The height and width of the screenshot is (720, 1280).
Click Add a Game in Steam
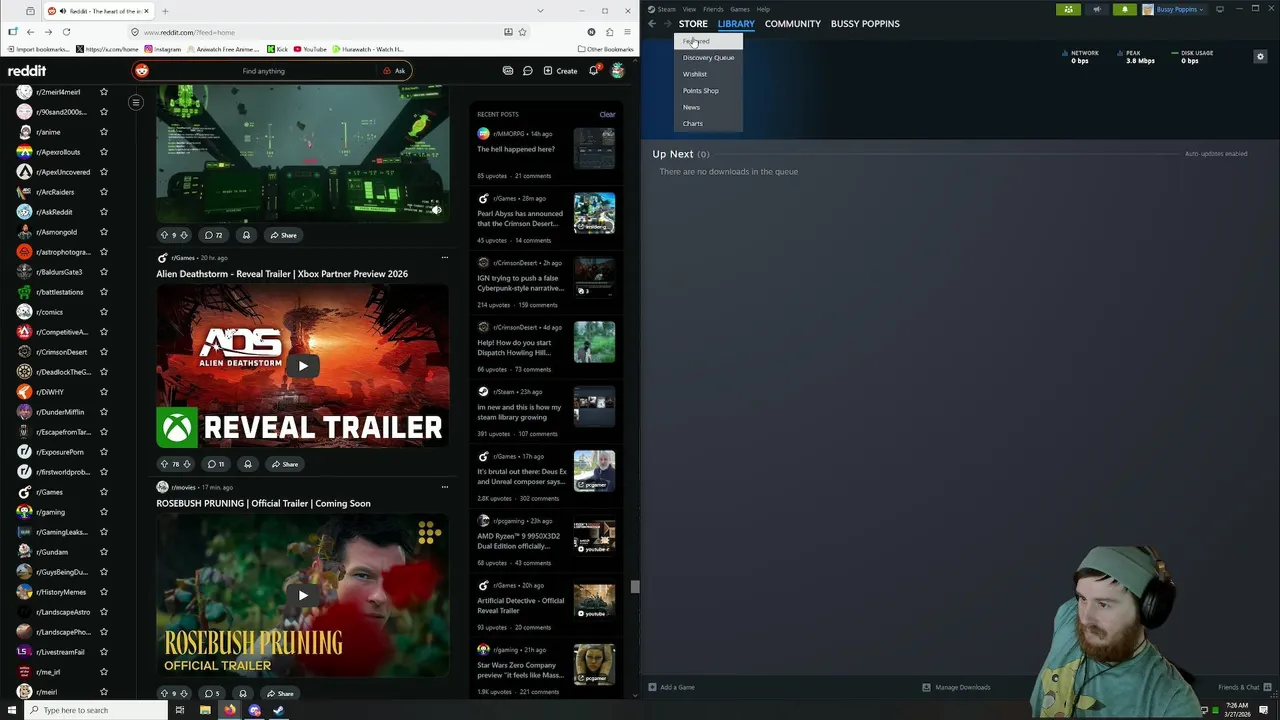point(671,687)
